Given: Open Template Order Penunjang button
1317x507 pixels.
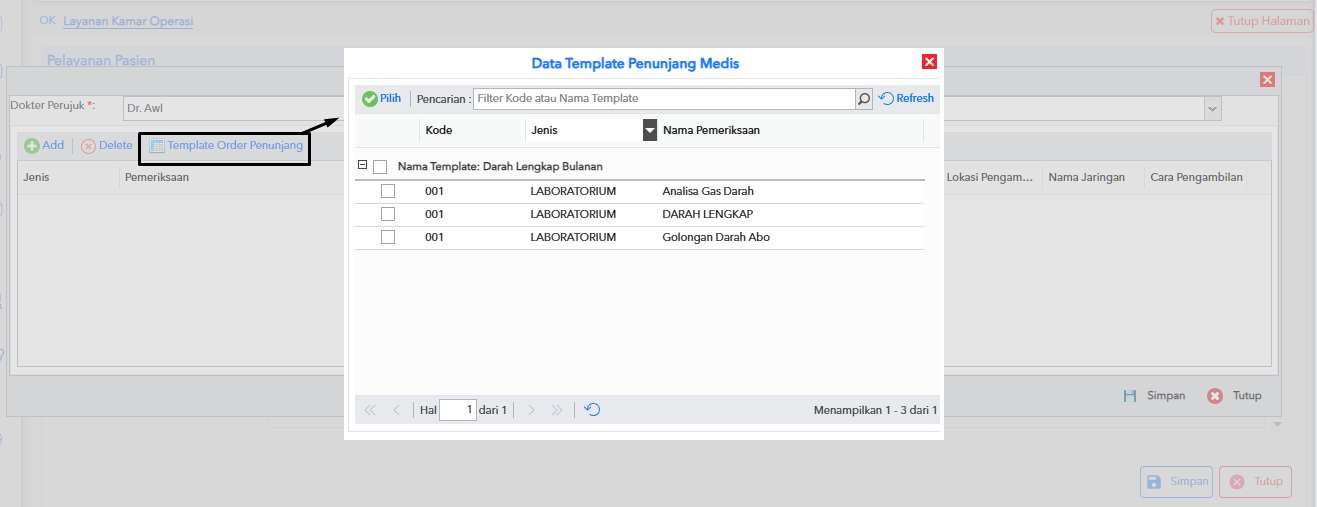Looking at the screenshot, I should 226,146.
